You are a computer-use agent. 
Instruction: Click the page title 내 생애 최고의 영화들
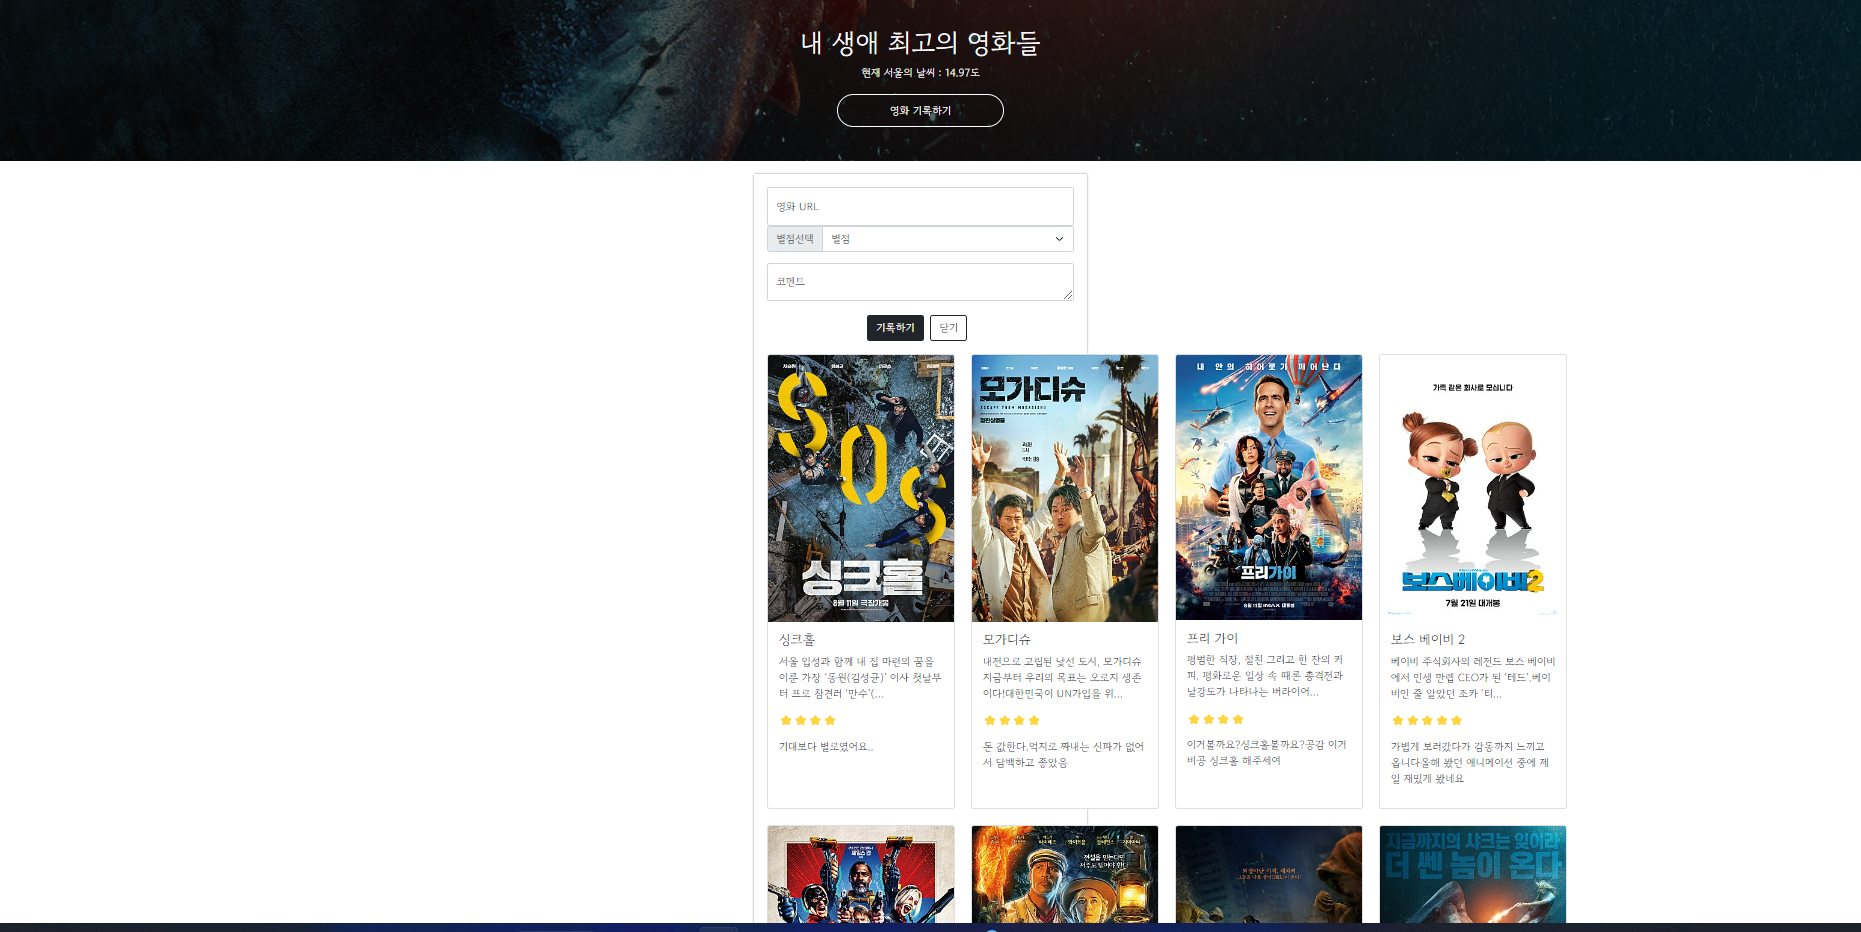[x=920, y=43]
